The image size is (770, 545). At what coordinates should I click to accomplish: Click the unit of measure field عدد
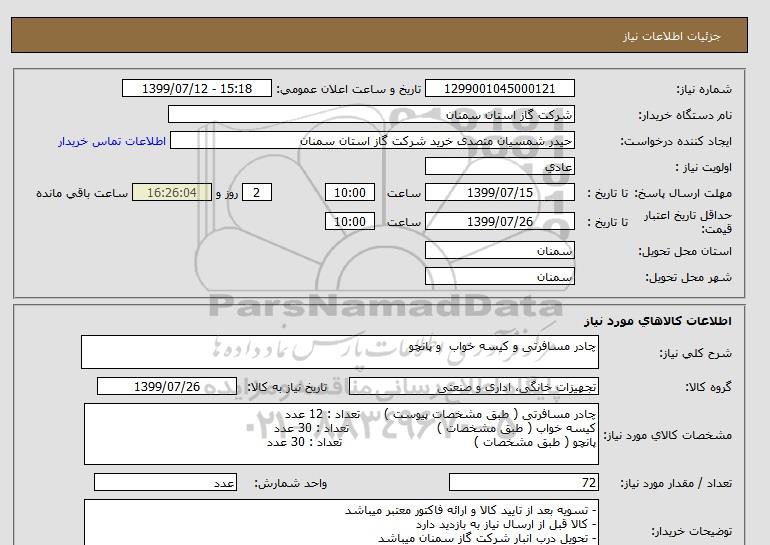pos(165,483)
